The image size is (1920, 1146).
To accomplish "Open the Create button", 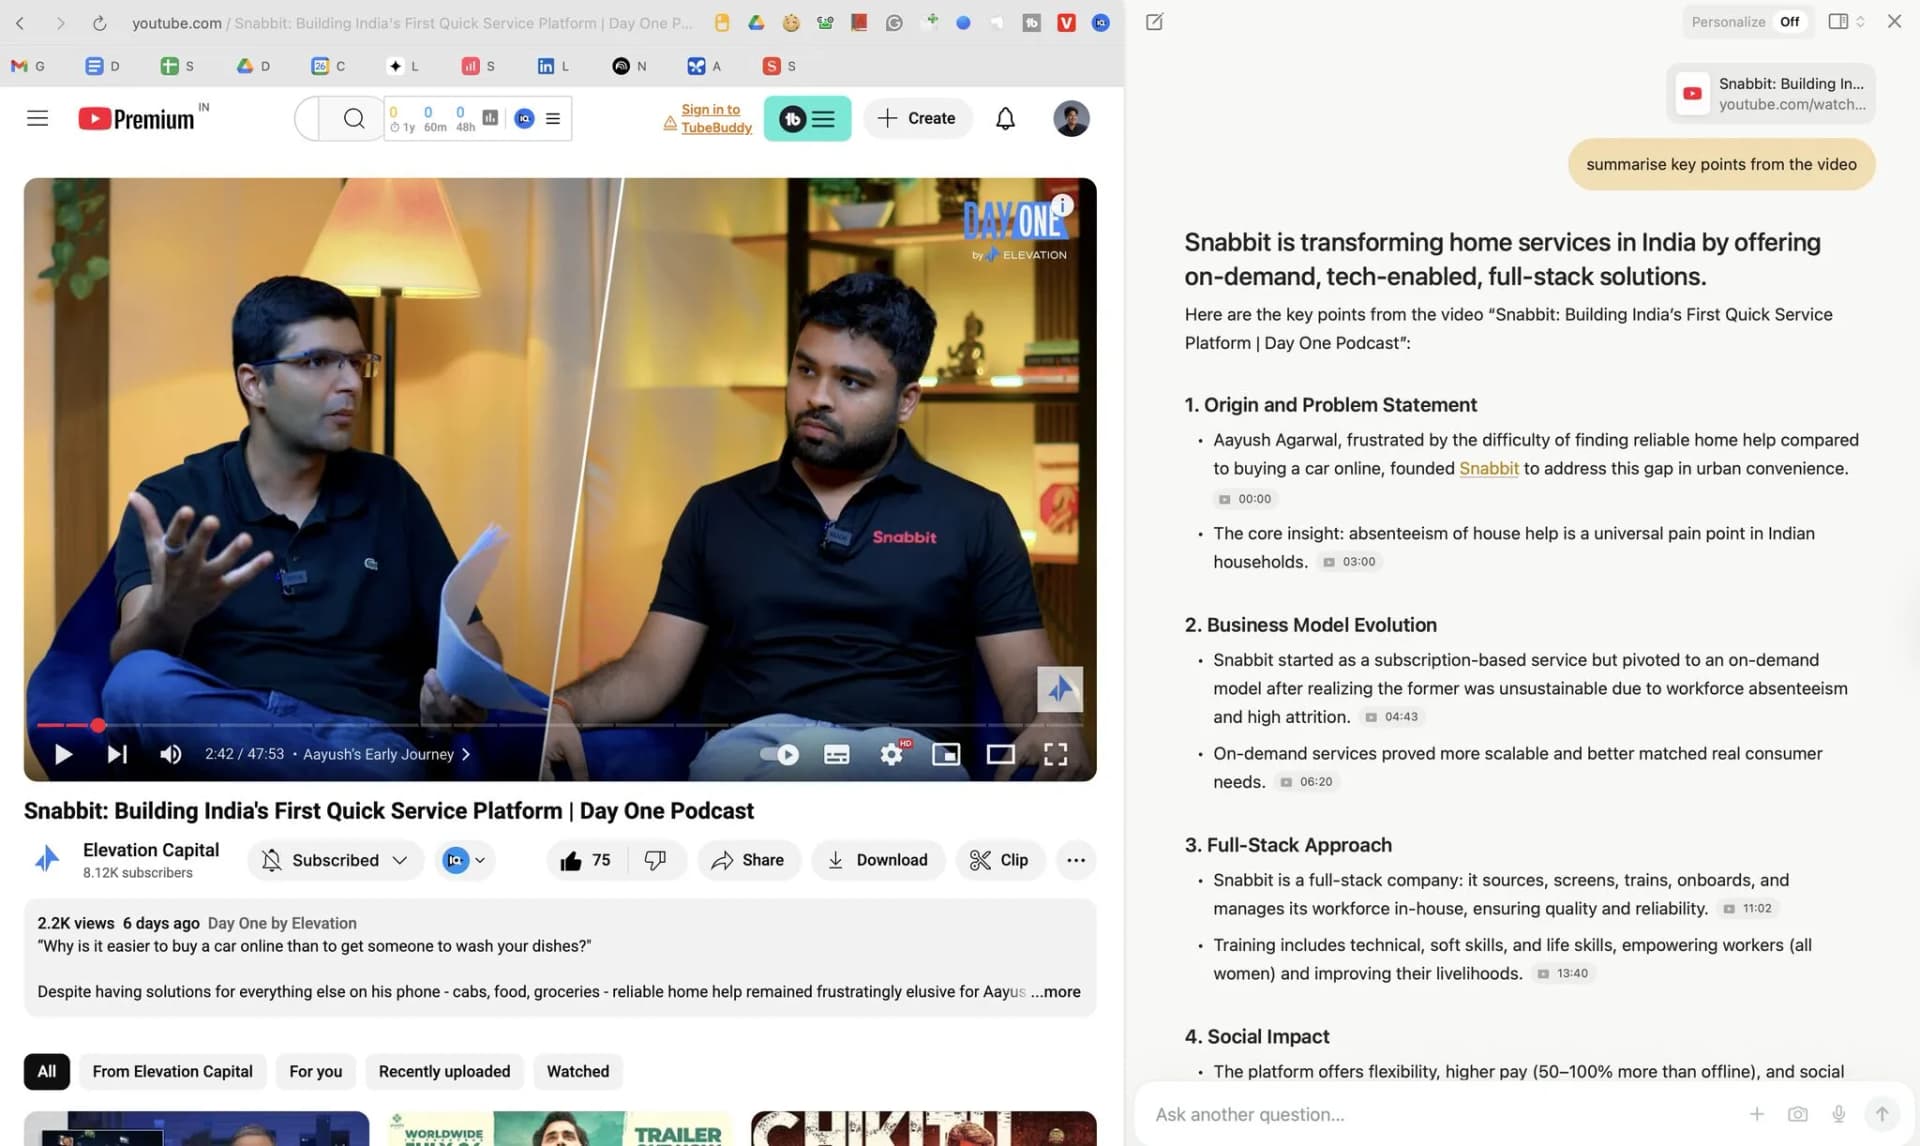I will [x=917, y=118].
